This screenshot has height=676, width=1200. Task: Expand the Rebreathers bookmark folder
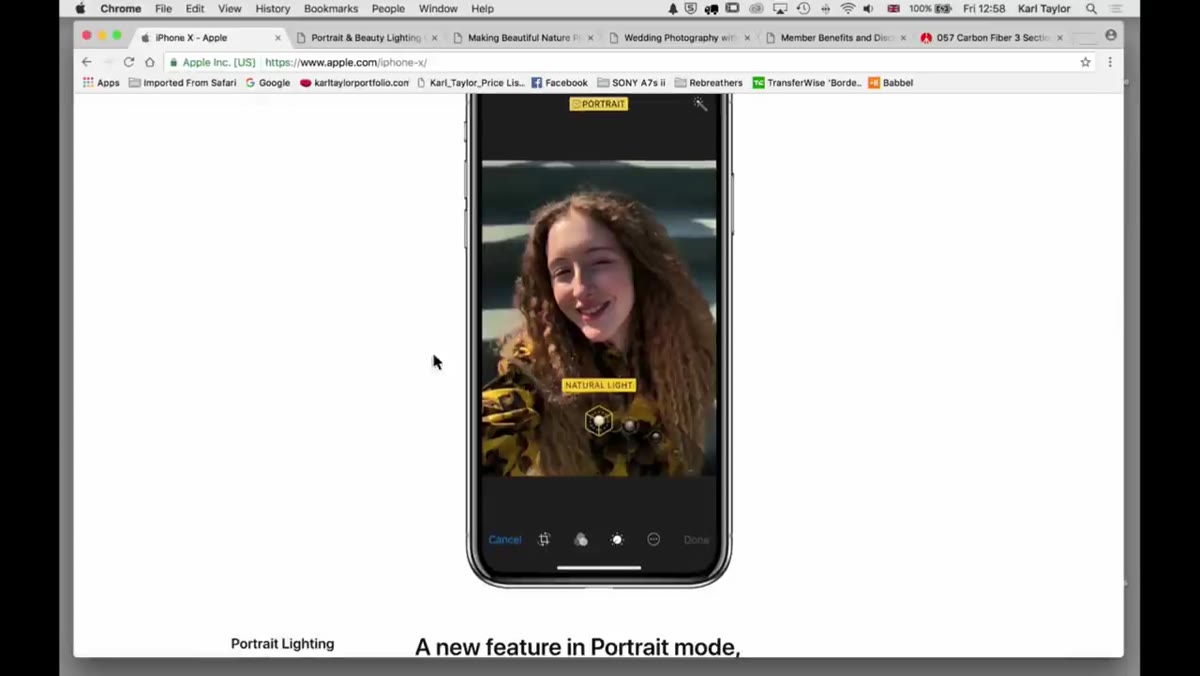tap(709, 83)
